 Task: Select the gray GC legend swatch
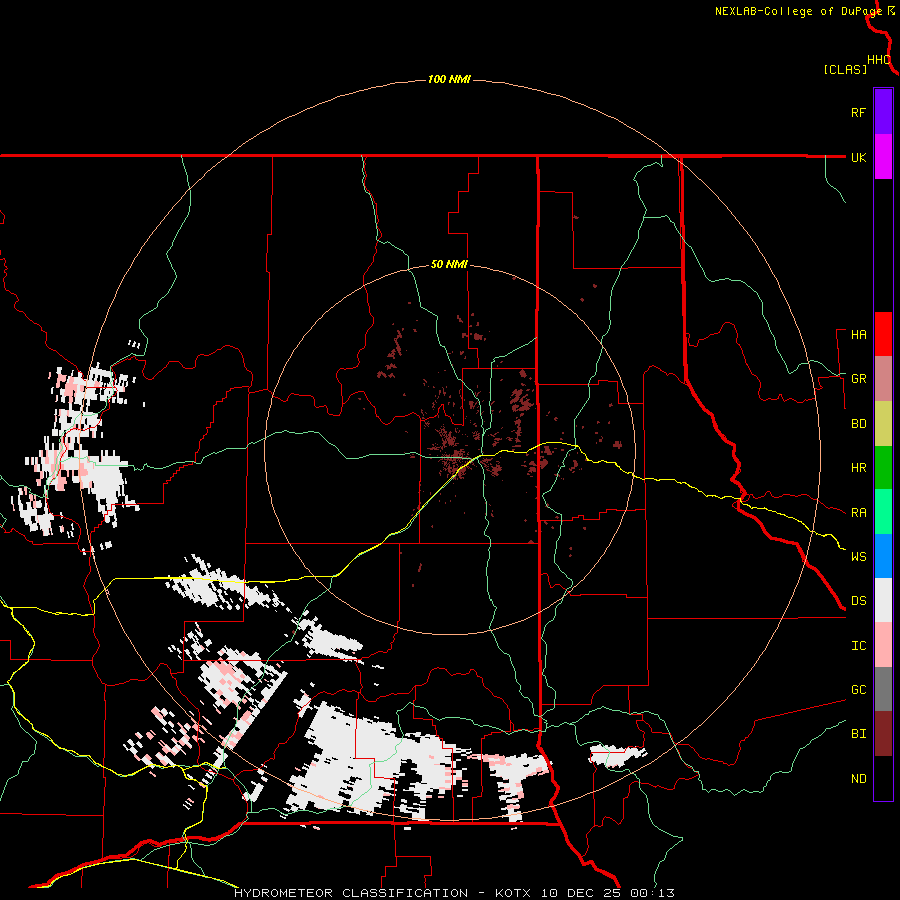[883, 689]
